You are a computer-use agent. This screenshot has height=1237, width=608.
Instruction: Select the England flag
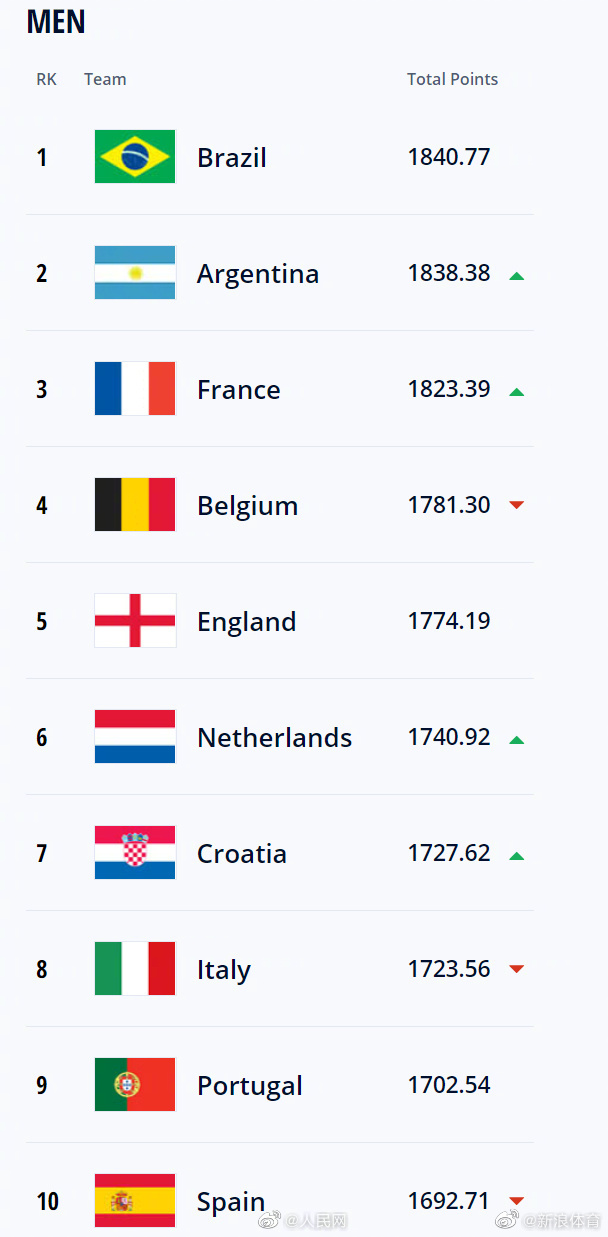point(135,621)
